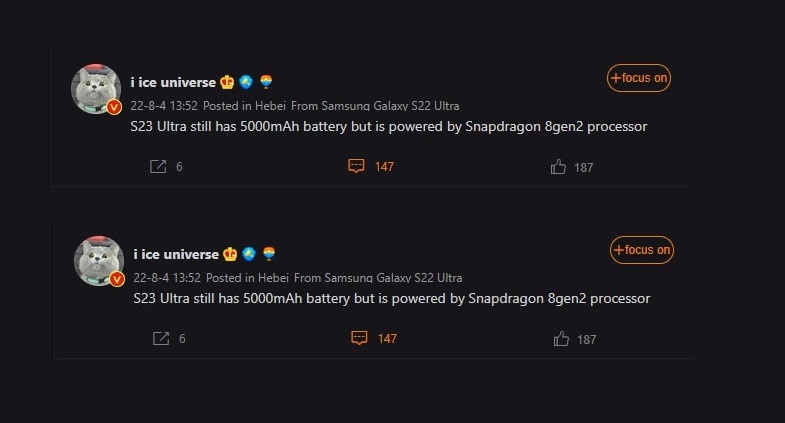785x423 pixels.
Task: Open 'i ice universe' profile name in second post
Action: tap(176, 254)
